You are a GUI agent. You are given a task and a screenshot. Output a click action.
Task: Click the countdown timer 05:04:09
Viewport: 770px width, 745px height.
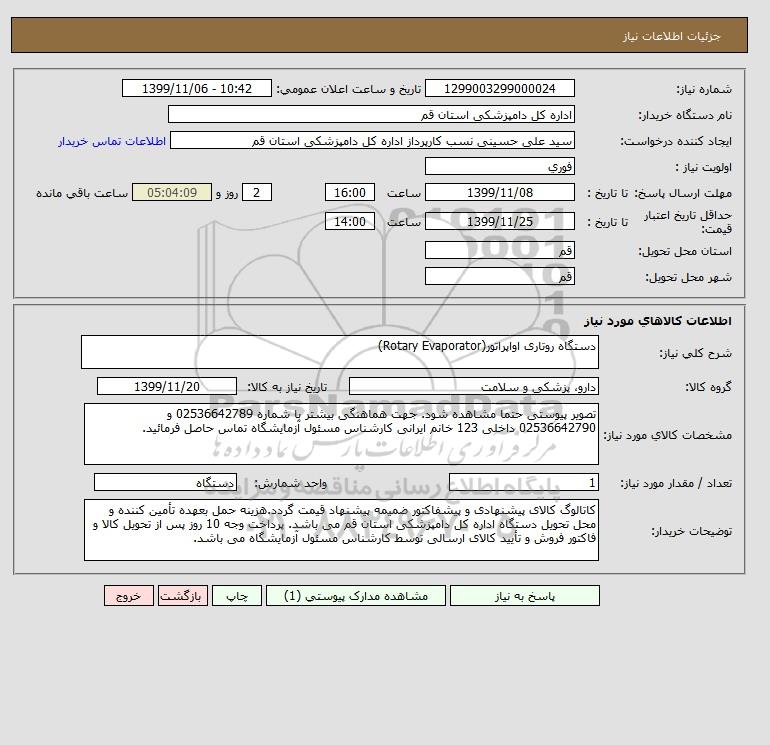(172, 193)
